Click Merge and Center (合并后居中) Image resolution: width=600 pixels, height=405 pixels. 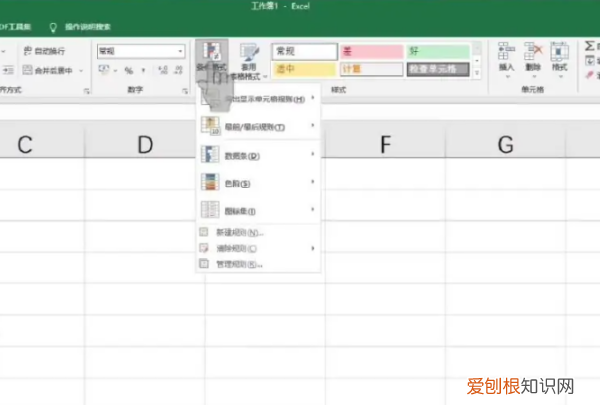[47, 70]
